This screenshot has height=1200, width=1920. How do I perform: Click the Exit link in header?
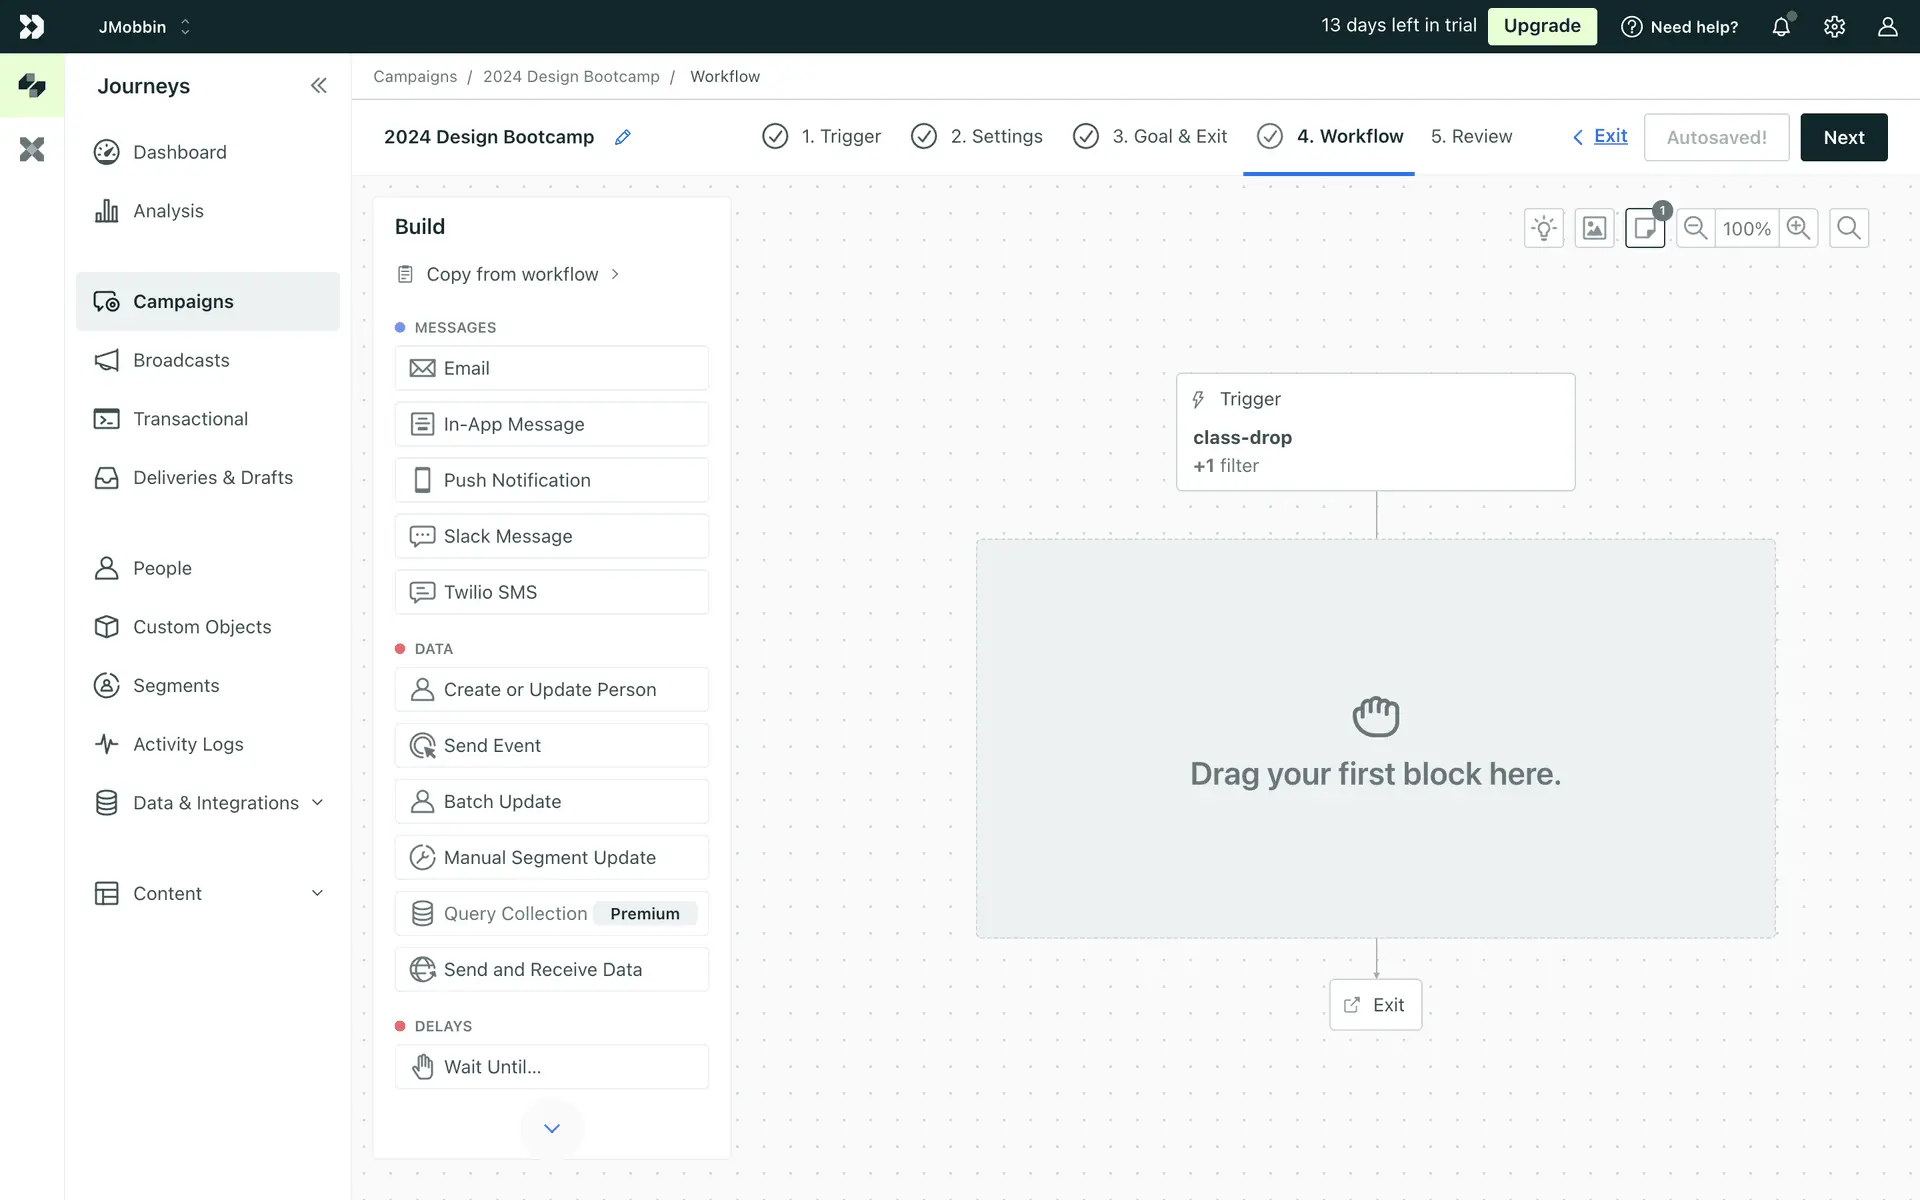(1610, 136)
